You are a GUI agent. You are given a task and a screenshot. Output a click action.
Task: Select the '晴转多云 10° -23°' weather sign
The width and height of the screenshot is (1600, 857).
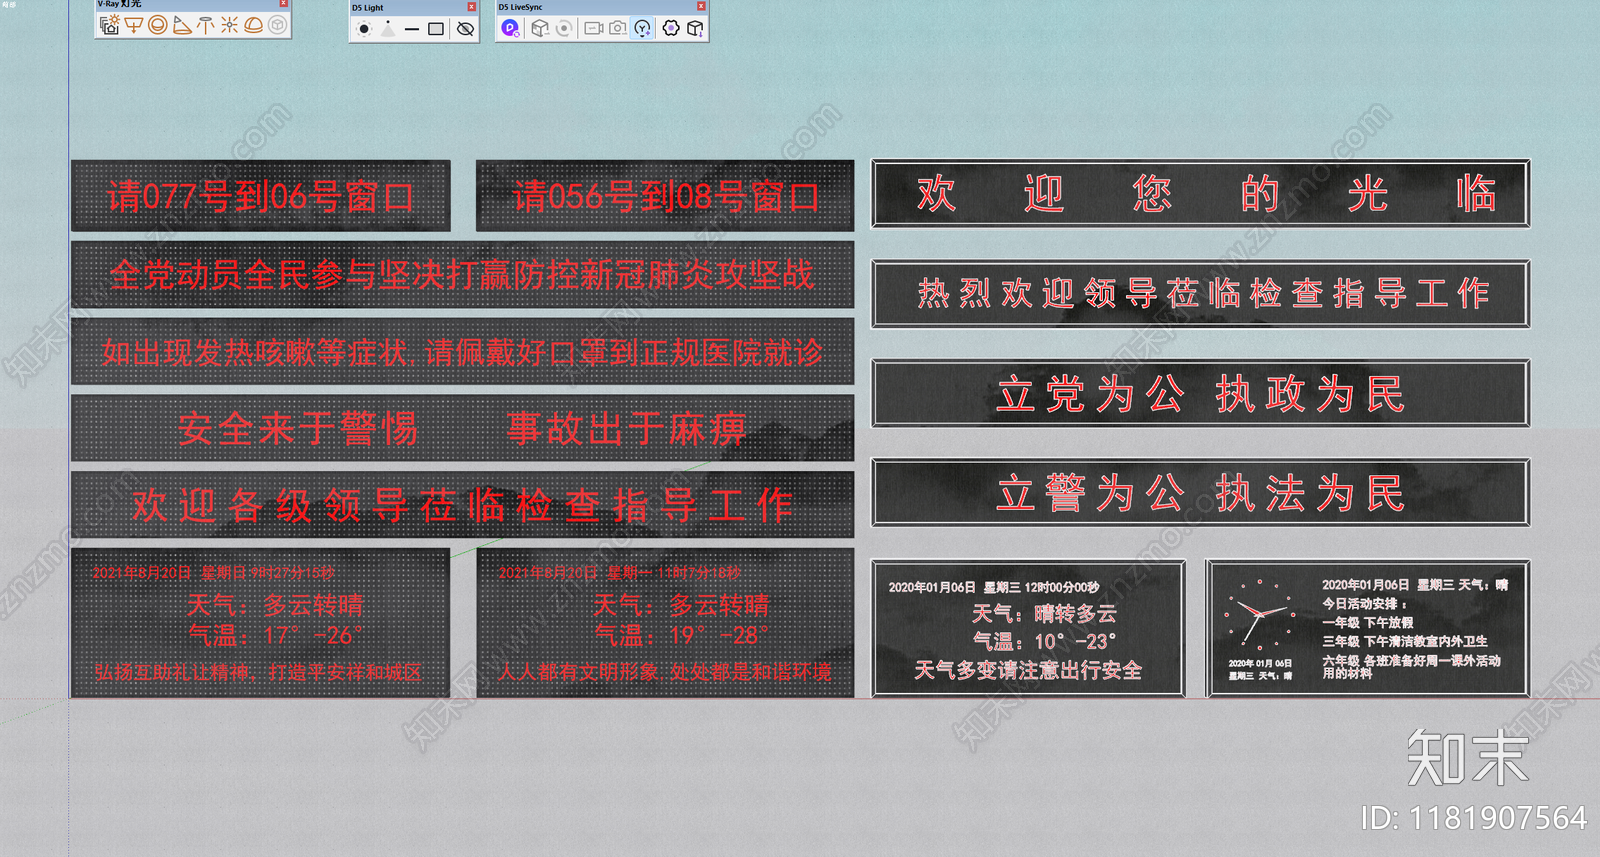click(1029, 628)
